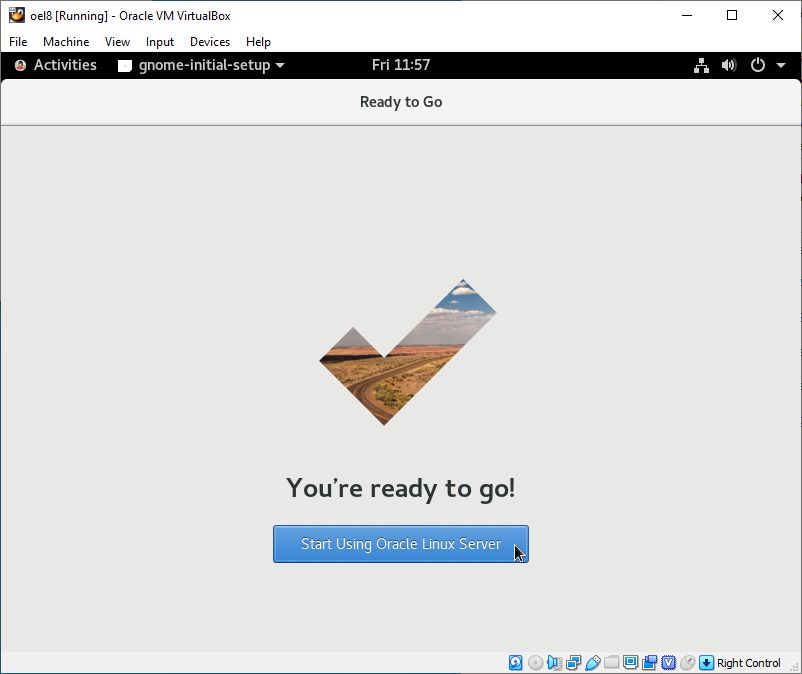This screenshot has width=802, height=674.
Task: Click the optical drive status icon
Action: [535, 663]
